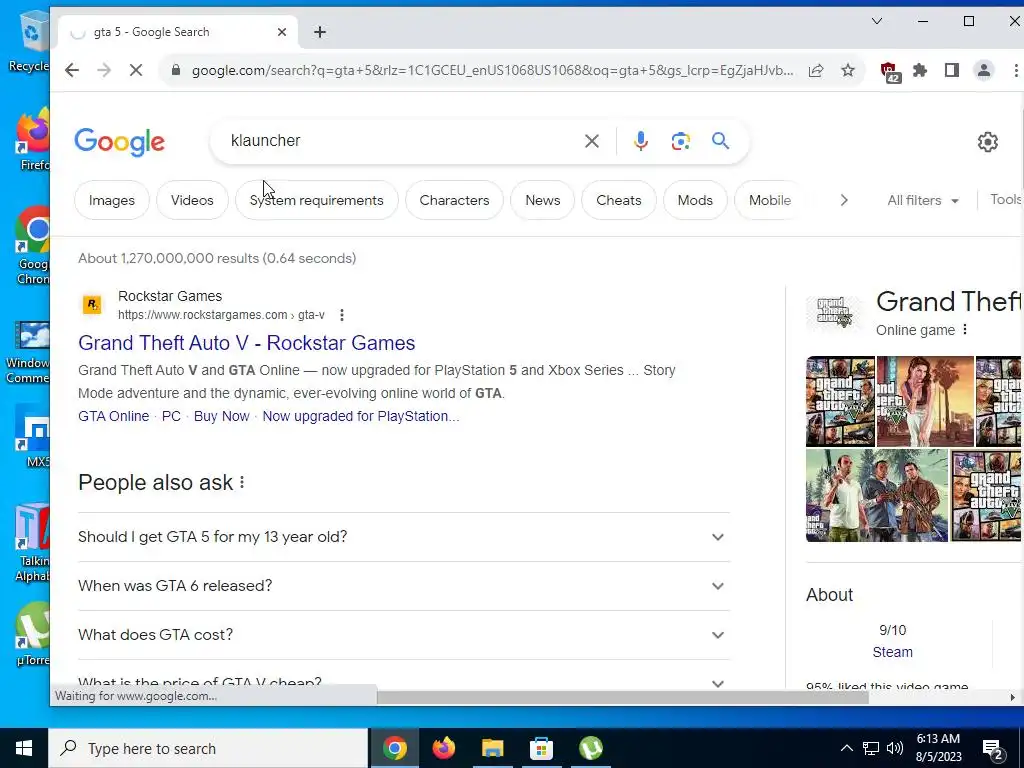
Task: Bookmark this page with the star icon
Action: [x=848, y=71]
